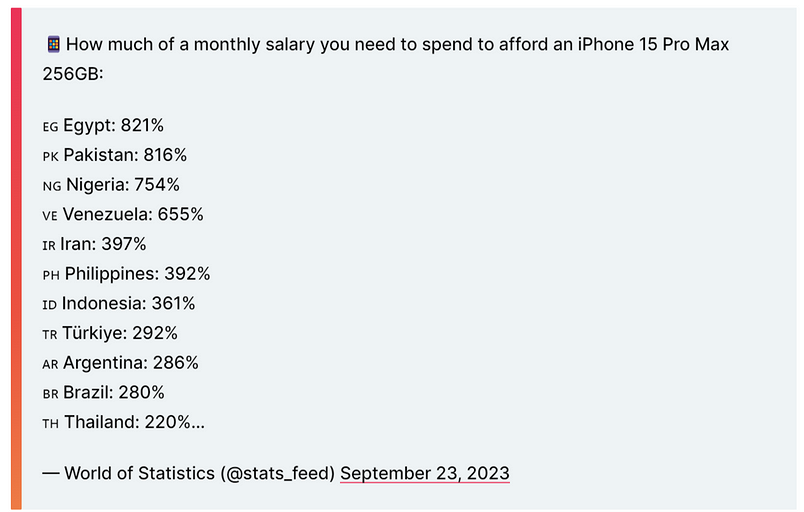Screen dimensions: 804x512
Task: Click the "Türkiye: 292%" text
Action: [x=120, y=333]
